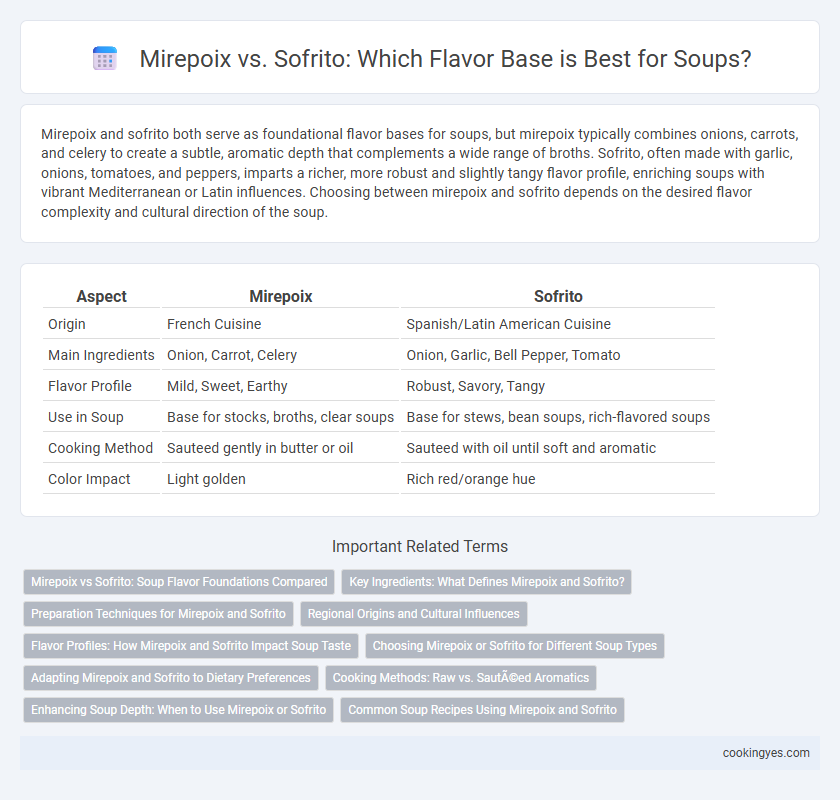Select 'Adapting Mirepoix and Sofrito to Dietary Preferences'
The width and height of the screenshot is (840, 800).
(170, 678)
